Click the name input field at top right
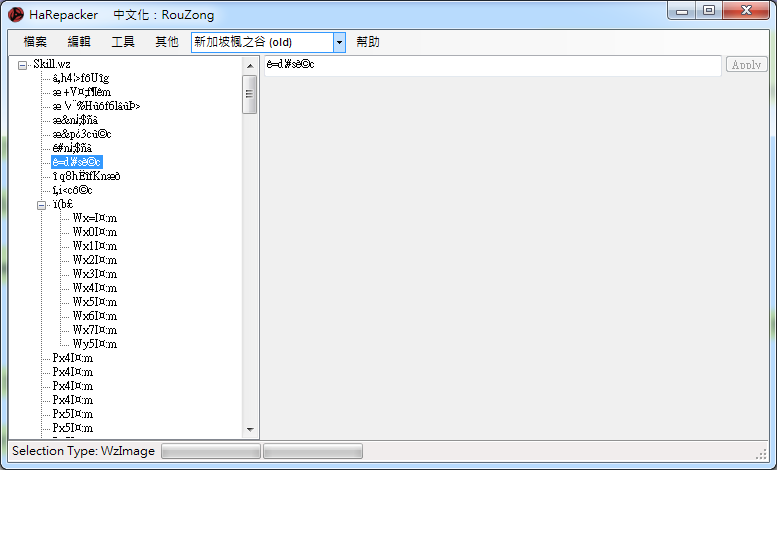 pyautogui.click(x=493, y=65)
